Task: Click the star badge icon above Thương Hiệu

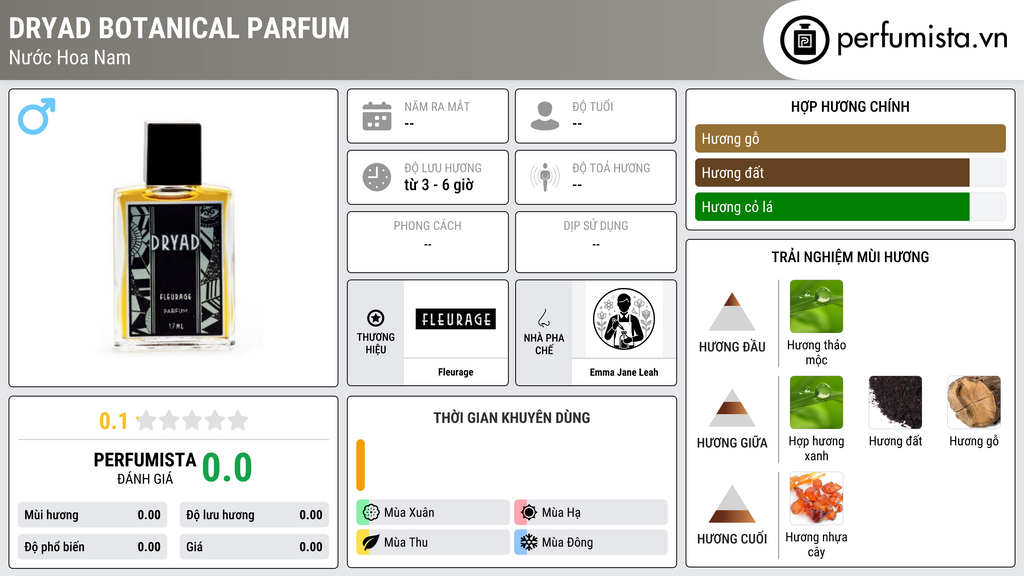Action: (376, 318)
